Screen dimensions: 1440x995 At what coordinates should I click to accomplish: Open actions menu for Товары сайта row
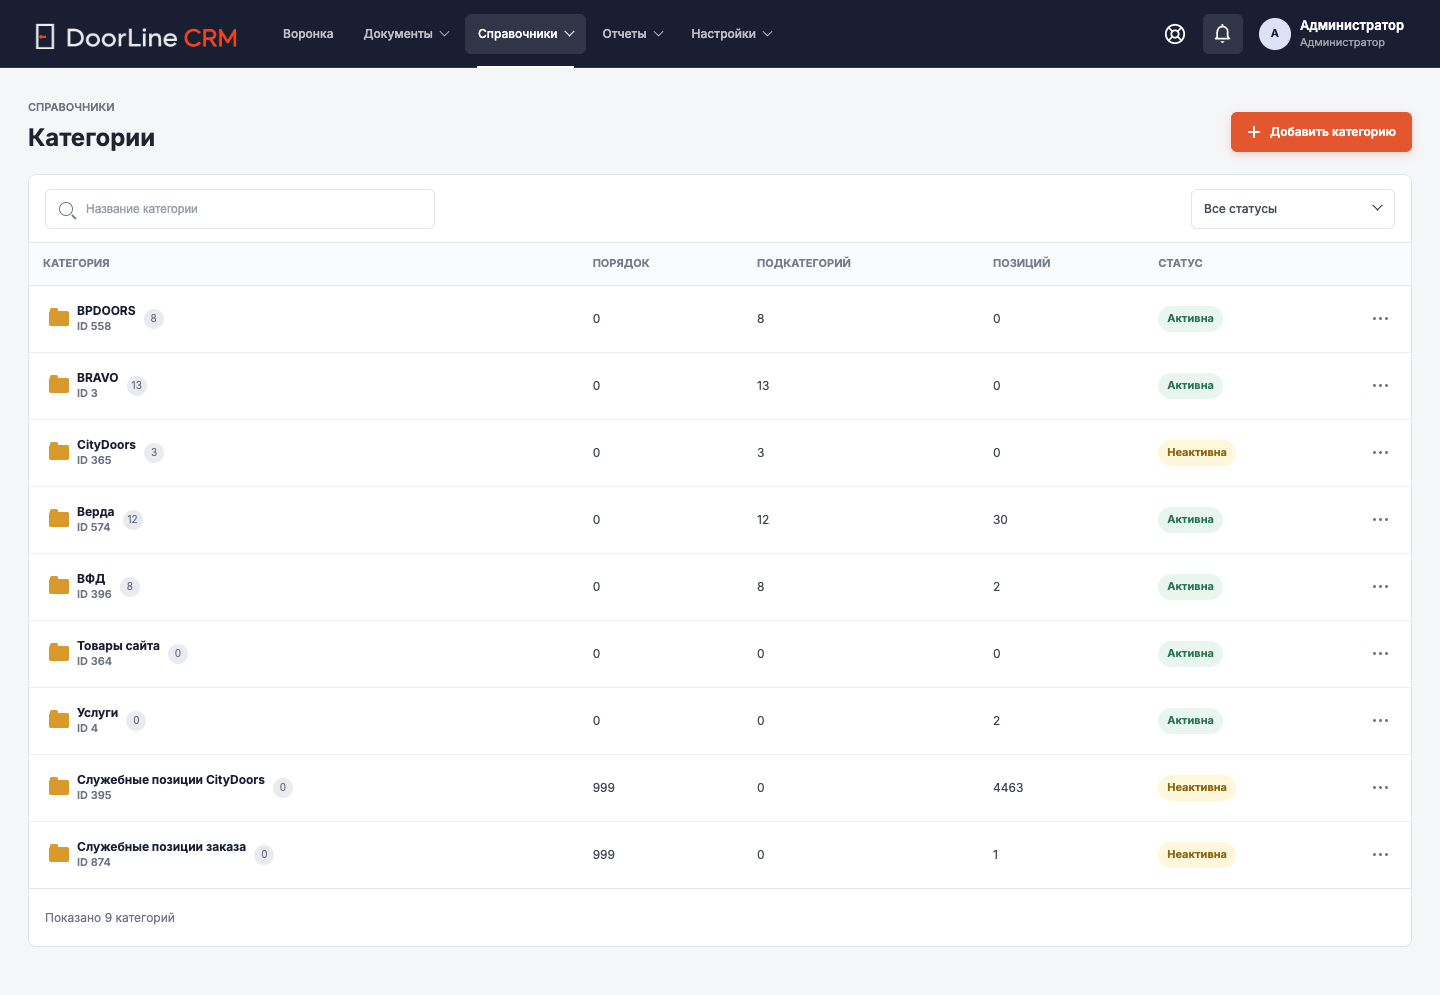point(1380,654)
